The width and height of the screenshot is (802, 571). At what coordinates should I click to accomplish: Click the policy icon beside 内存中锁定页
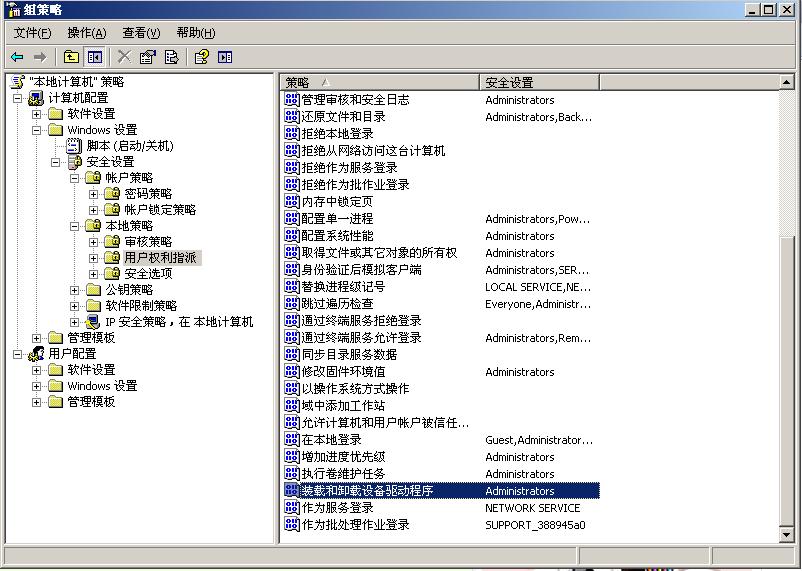[292, 202]
